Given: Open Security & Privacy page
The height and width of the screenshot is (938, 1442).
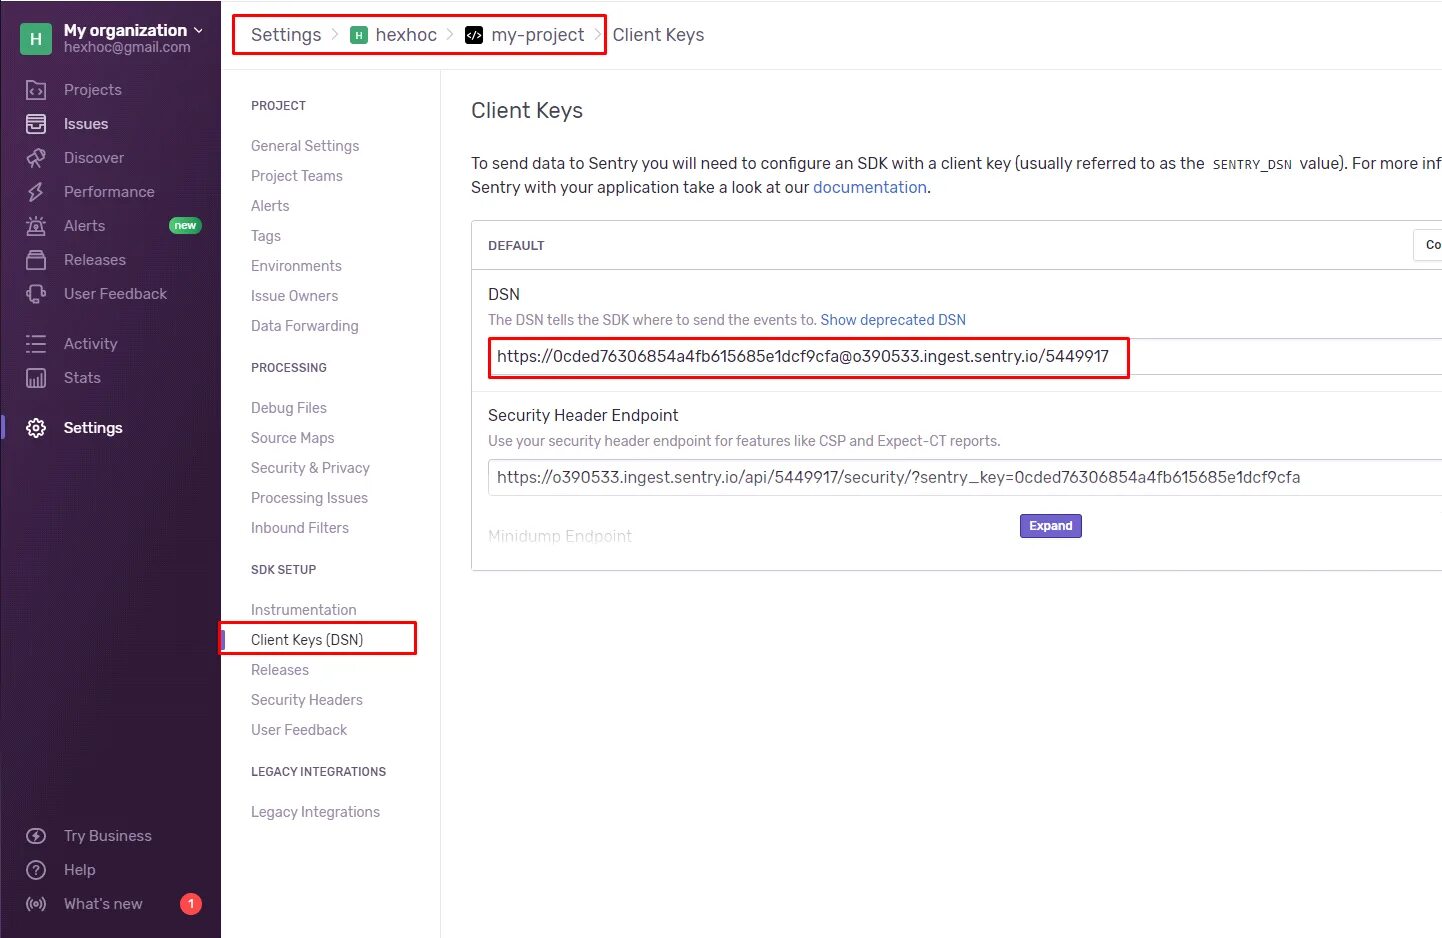Looking at the screenshot, I should point(310,468).
